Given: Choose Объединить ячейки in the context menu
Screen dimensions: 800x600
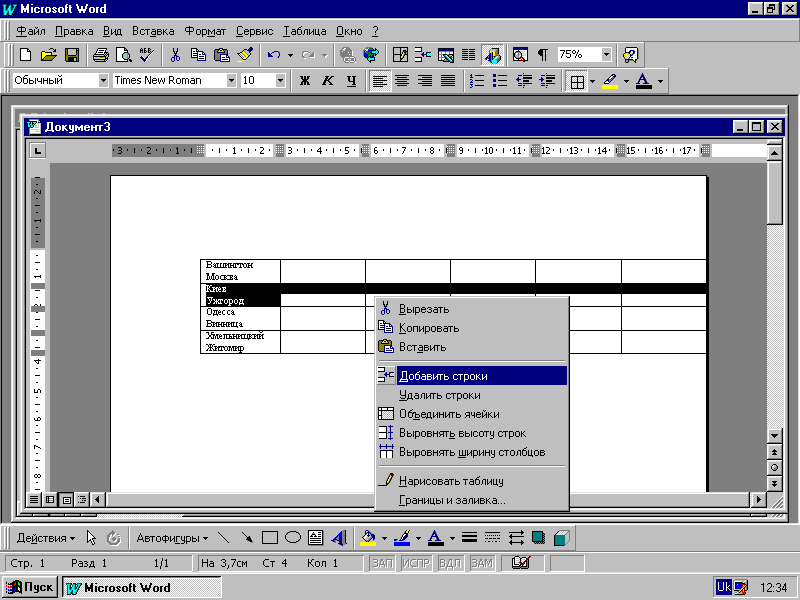Looking at the screenshot, I should [x=472, y=414].
